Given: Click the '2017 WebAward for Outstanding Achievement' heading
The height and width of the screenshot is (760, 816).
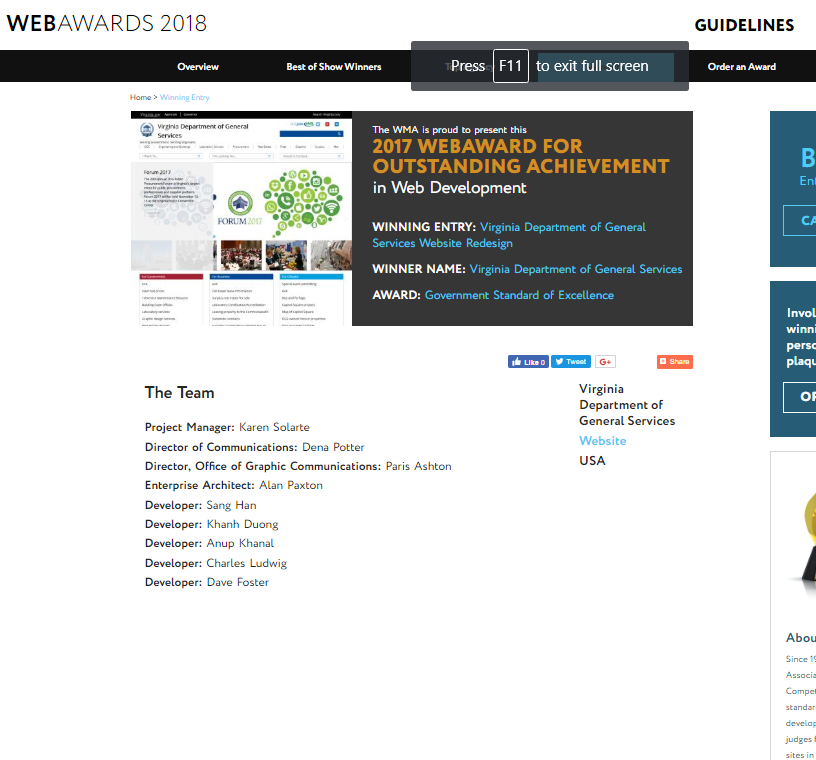Looking at the screenshot, I should 520,156.
